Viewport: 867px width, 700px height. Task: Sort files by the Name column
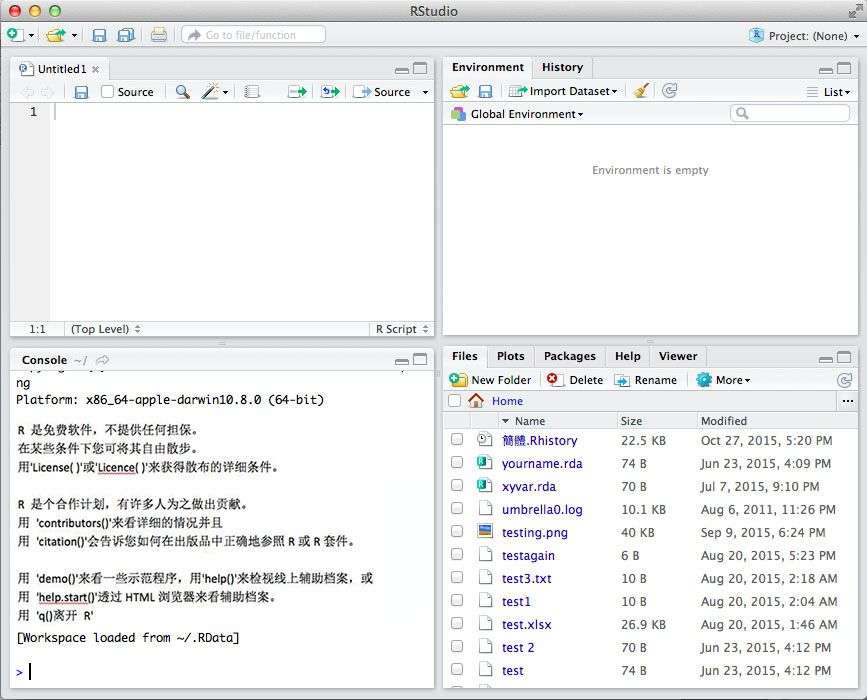point(530,421)
